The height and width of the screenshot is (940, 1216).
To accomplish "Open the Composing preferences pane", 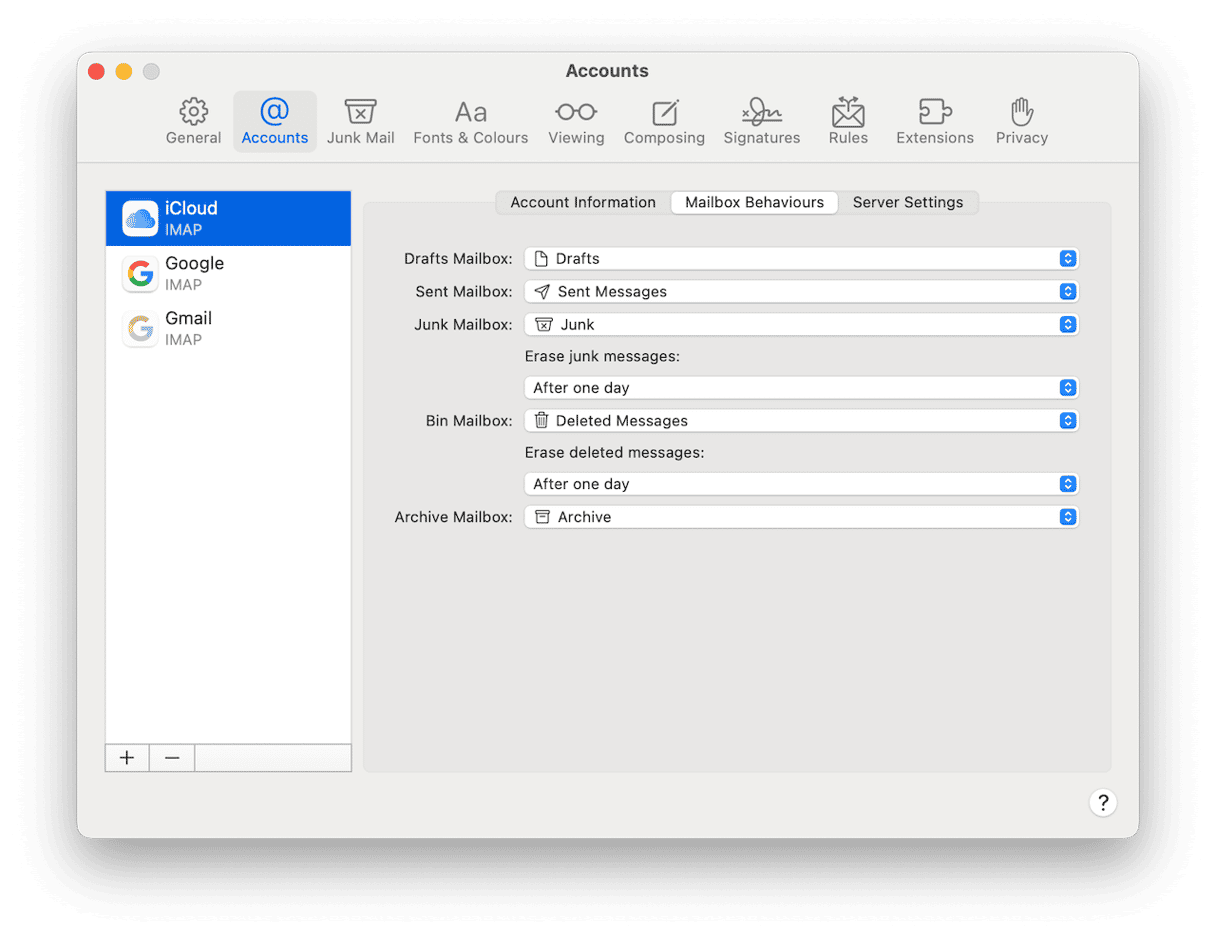I will 664,122.
